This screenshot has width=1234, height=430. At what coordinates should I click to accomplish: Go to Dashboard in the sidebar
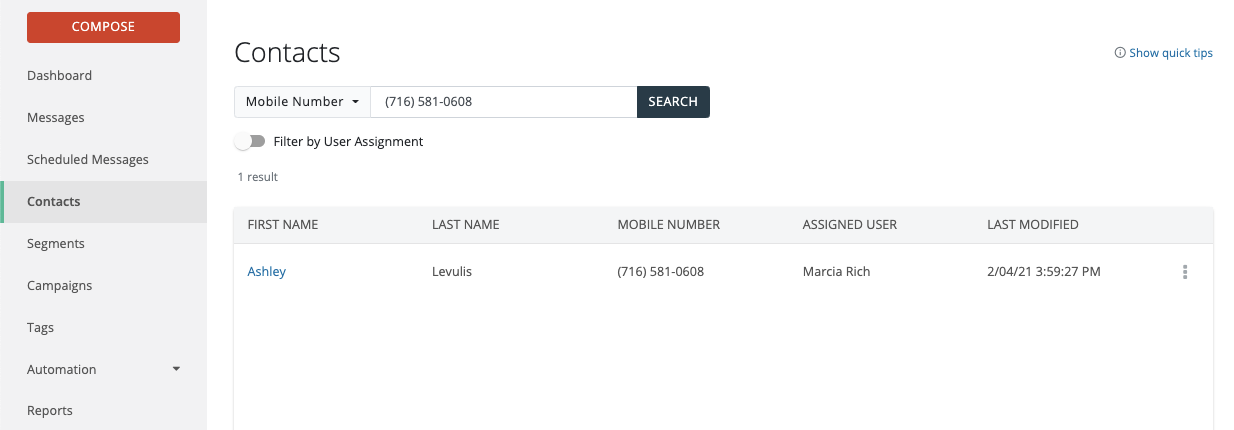(60, 76)
